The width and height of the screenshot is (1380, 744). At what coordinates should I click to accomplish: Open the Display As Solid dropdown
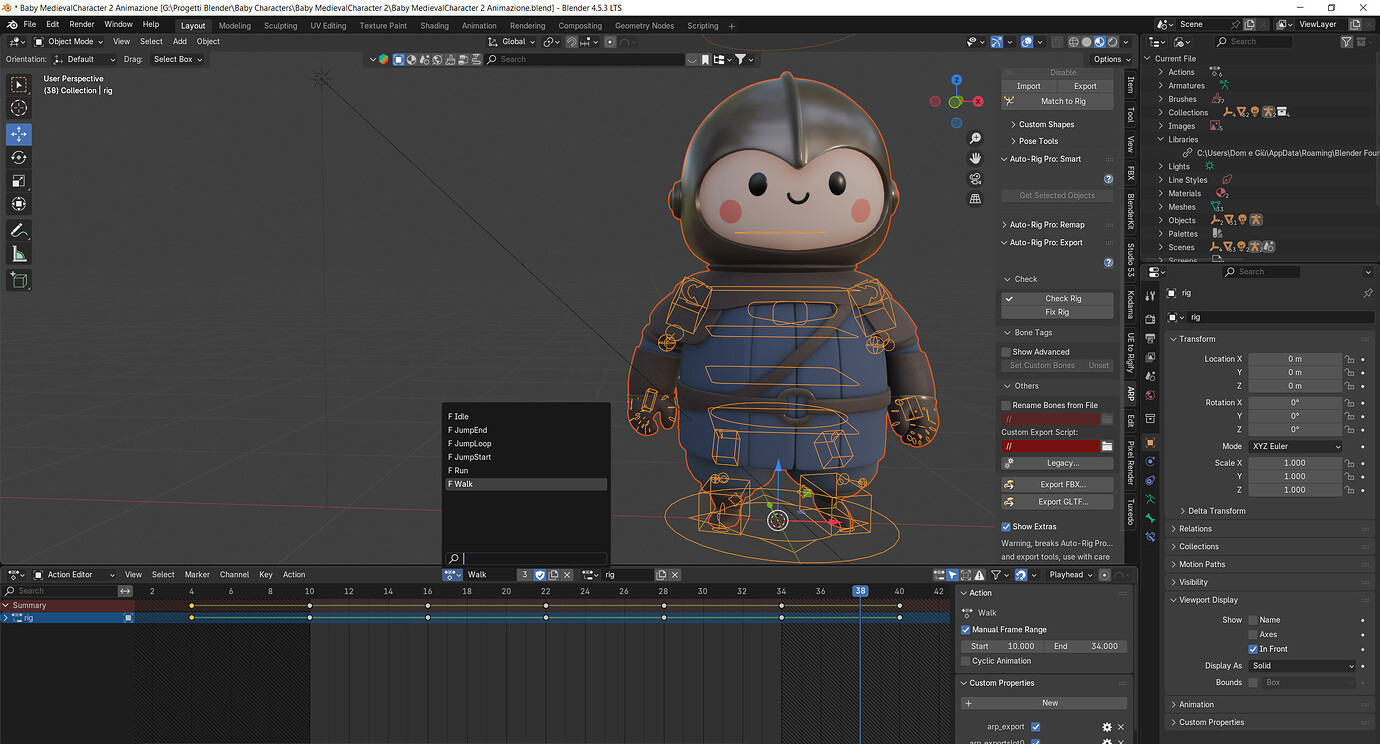click(x=1303, y=666)
